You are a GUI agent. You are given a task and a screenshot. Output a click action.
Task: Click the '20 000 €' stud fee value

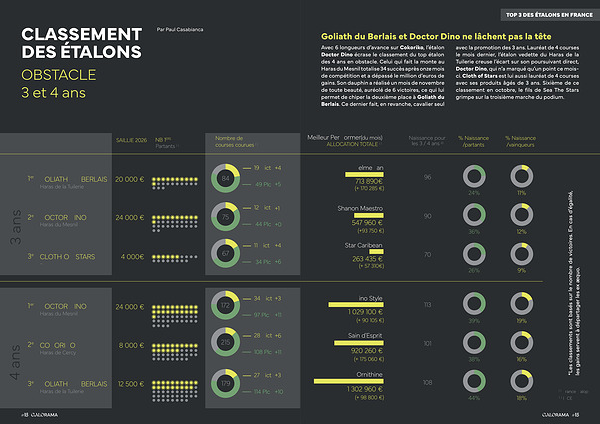[x=131, y=179]
